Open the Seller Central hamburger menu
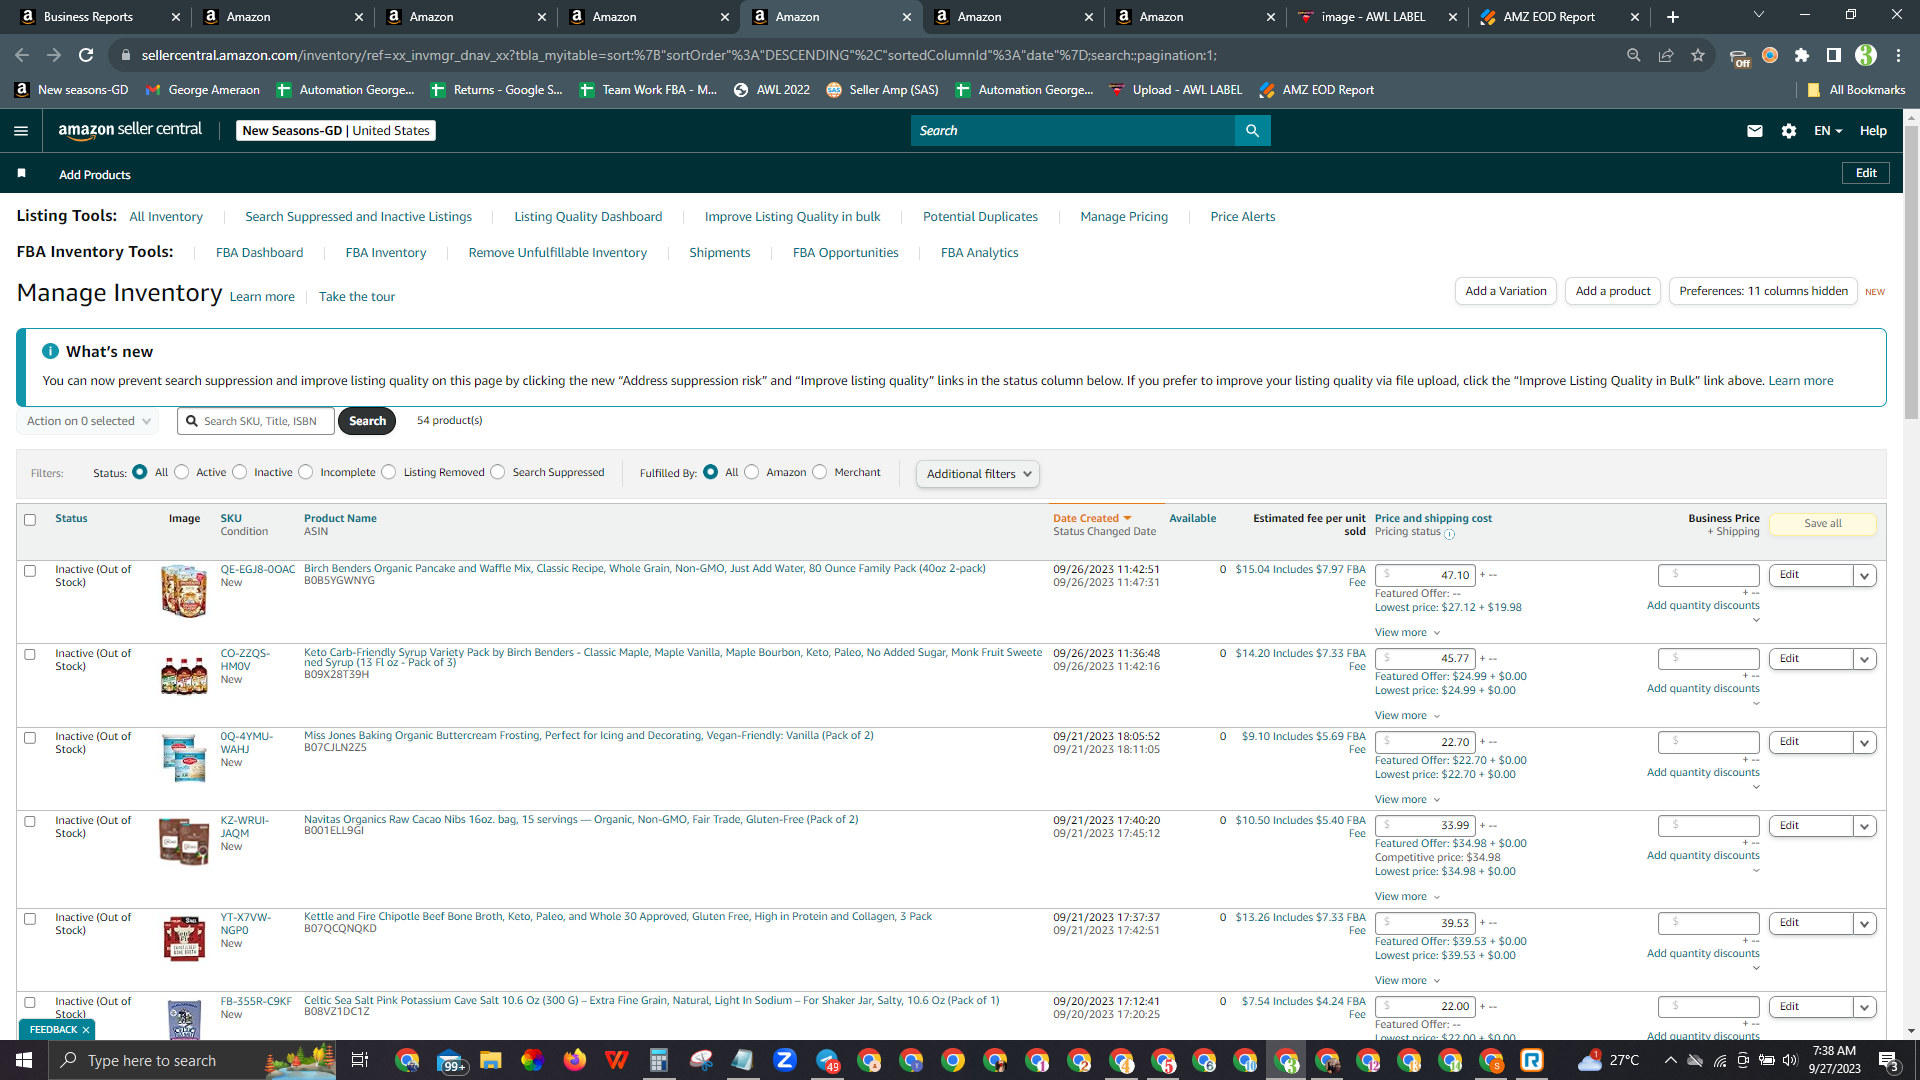Image resolution: width=1920 pixels, height=1080 pixels. [x=21, y=131]
